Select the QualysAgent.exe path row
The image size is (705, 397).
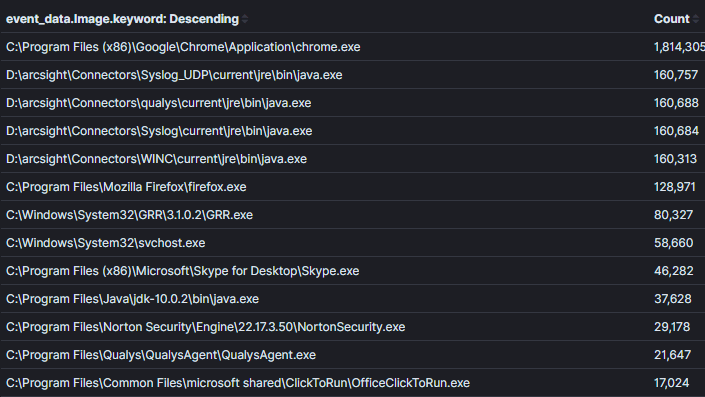coord(161,355)
